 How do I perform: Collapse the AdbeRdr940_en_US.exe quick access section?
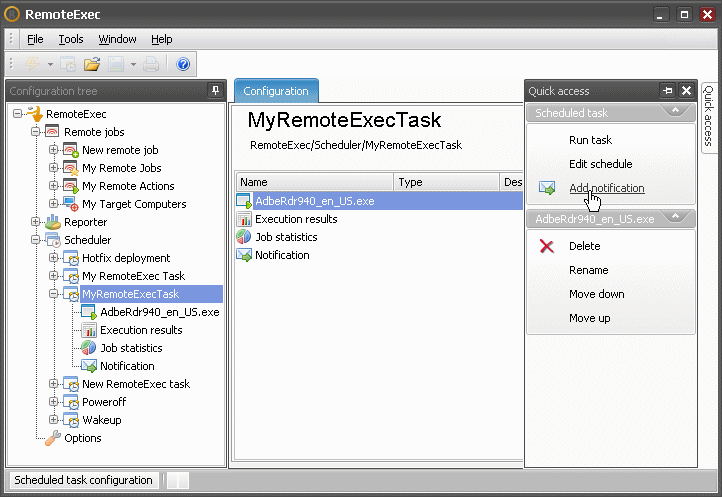pyautogui.click(x=675, y=216)
